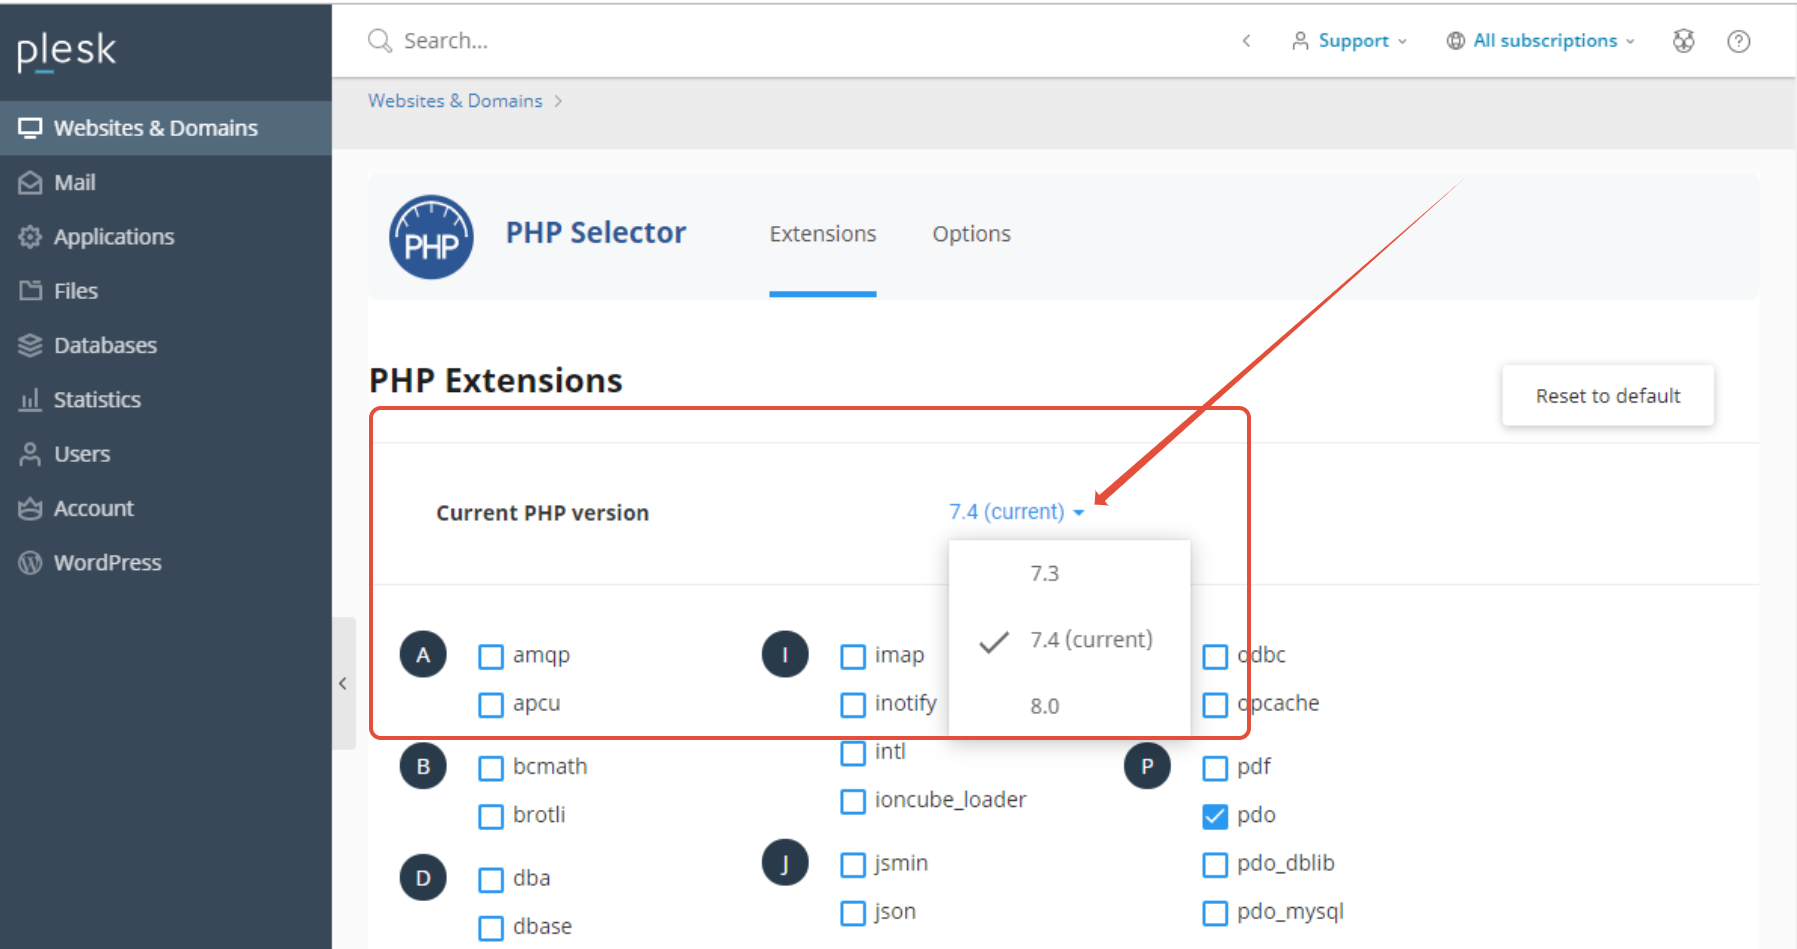The height and width of the screenshot is (949, 1797).
Task: Click the Plesk logo
Action: [x=66, y=50]
